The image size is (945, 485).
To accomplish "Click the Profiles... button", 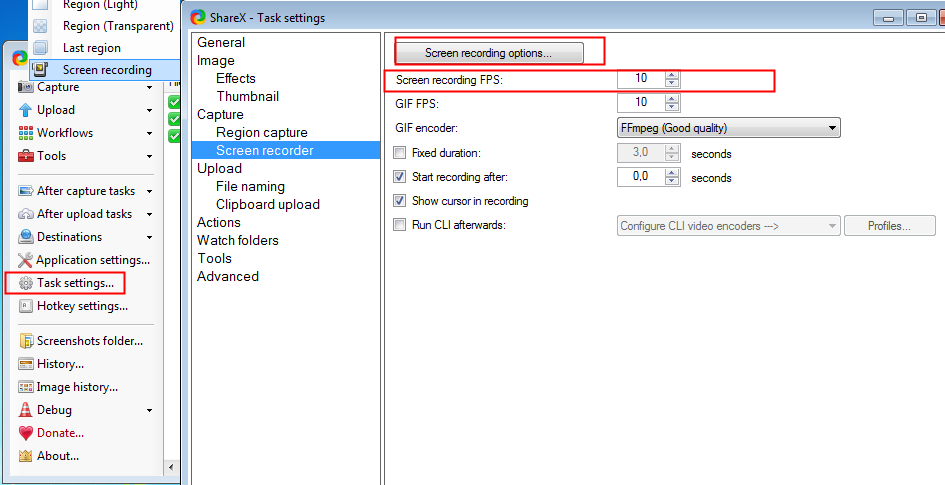I will (x=890, y=226).
